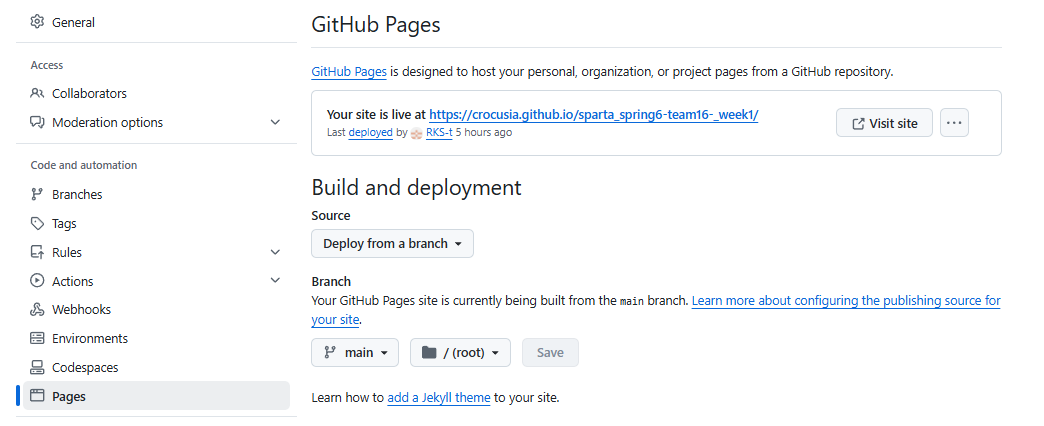Open the main branch selector dropdown
Viewport: 1044px width, 426px height.
355,353
